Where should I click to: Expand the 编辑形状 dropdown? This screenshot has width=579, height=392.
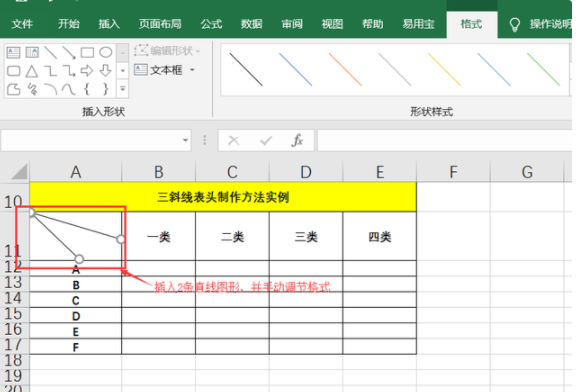click(x=198, y=51)
